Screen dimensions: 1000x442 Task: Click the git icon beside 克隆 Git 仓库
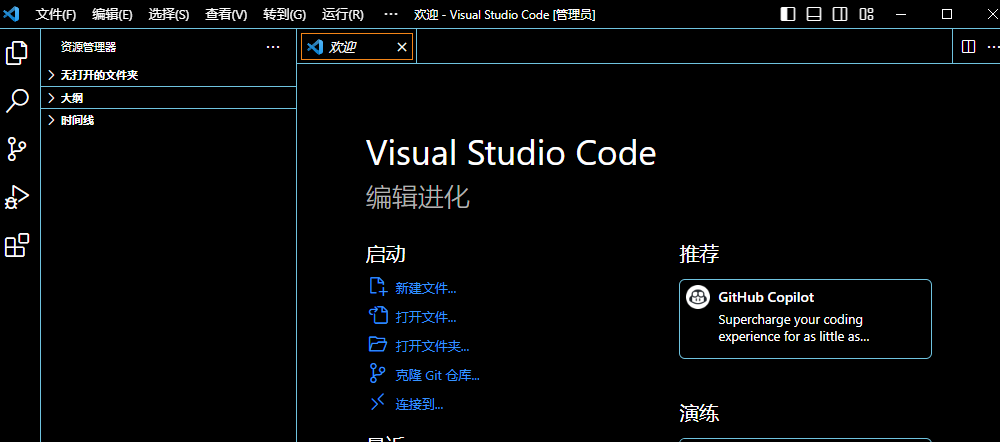pos(376,373)
